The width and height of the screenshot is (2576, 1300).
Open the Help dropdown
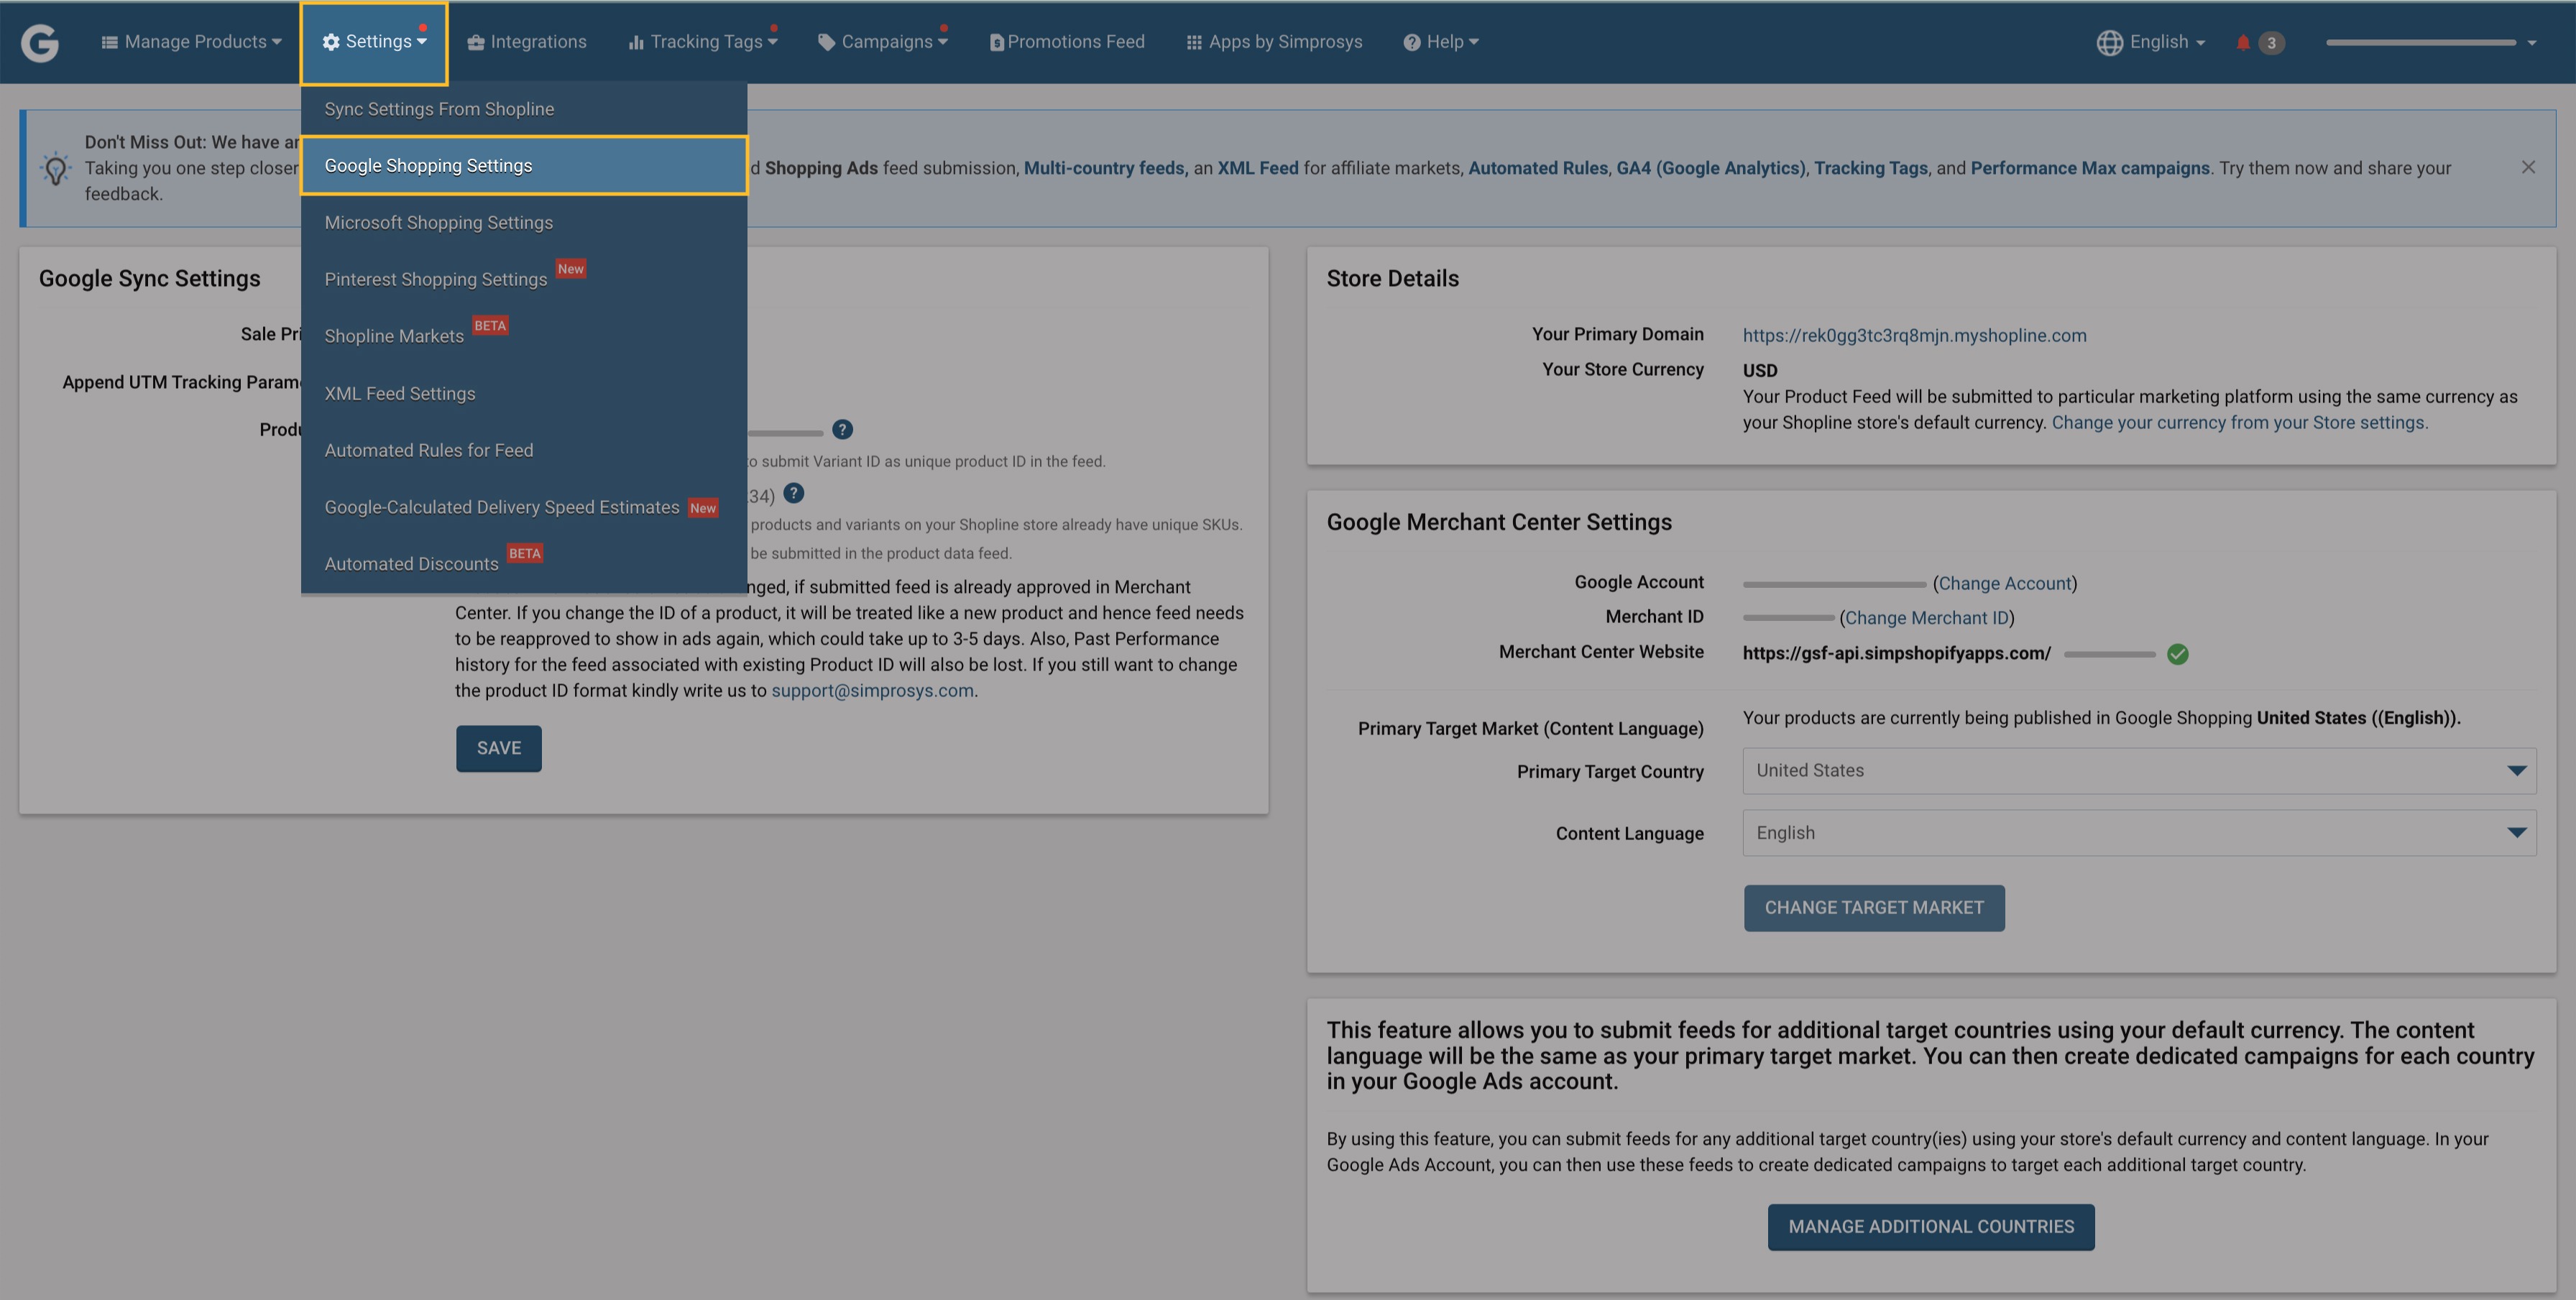1441,42
